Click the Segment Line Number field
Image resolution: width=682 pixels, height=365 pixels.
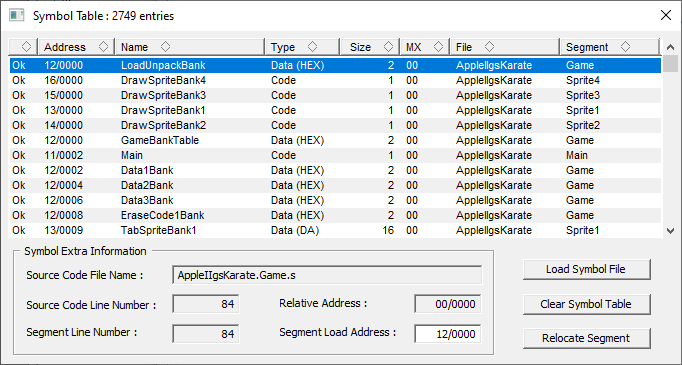pos(206,334)
